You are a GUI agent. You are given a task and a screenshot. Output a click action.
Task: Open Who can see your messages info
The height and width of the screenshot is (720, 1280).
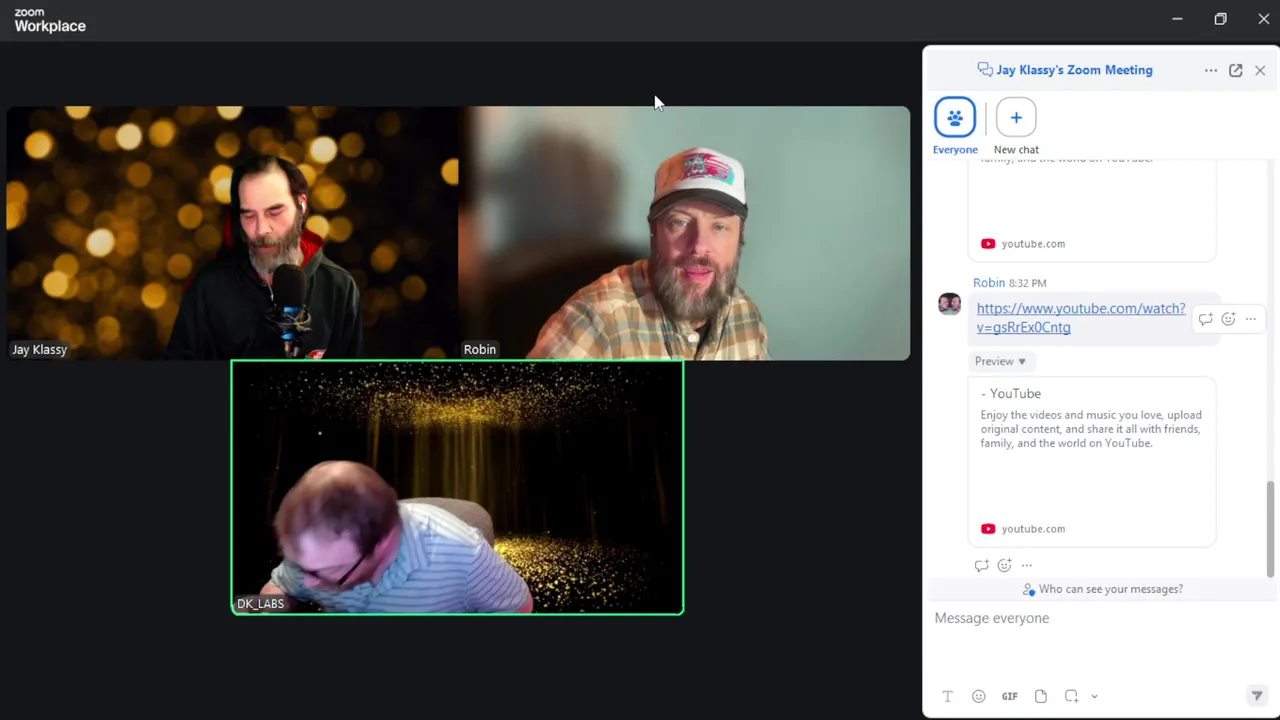tap(1102, 589)
